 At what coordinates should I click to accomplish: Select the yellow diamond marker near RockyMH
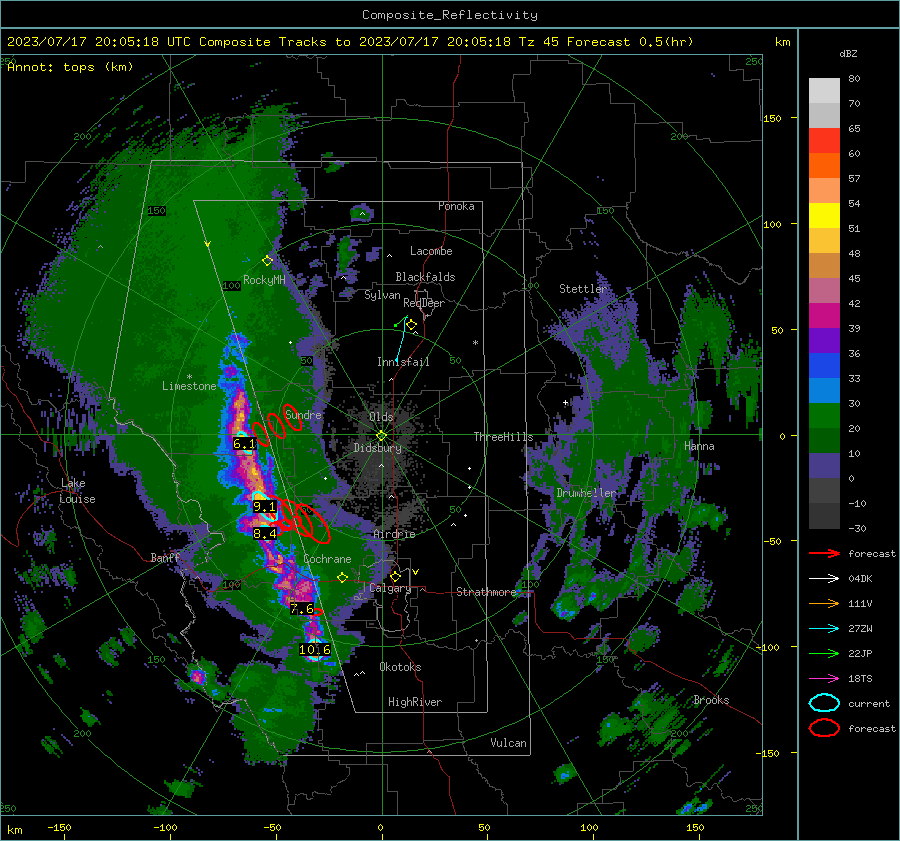267,261
